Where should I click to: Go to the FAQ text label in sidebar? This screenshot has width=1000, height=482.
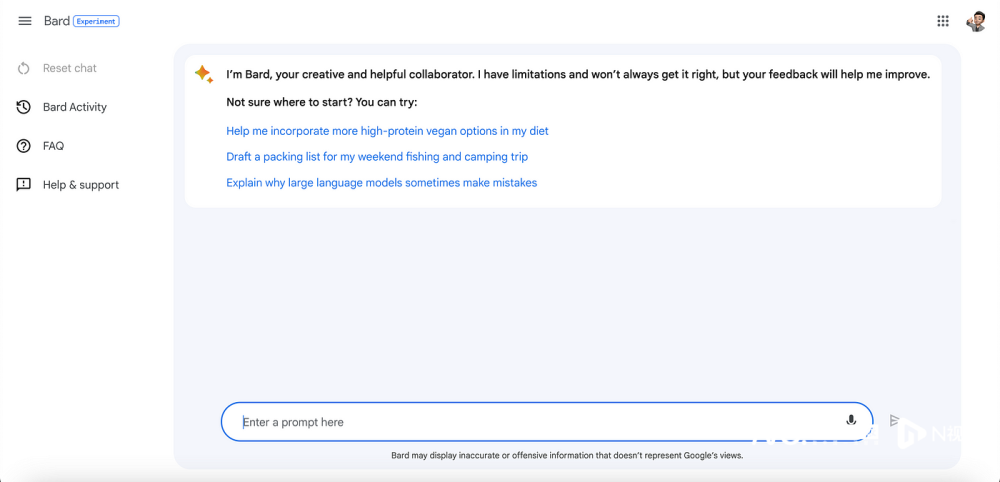[x=53, y=146]
